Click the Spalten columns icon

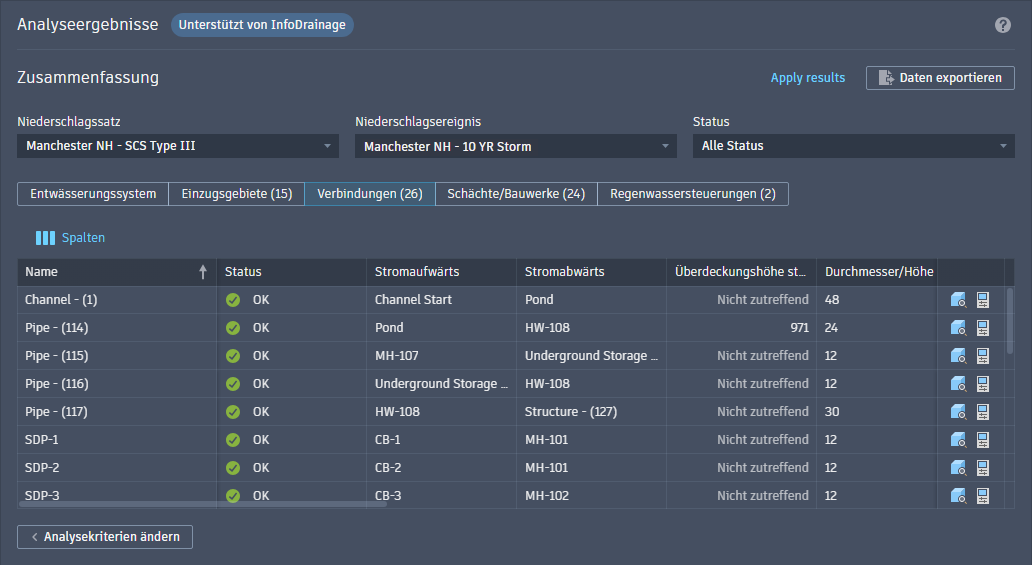[x=45, y=238]
